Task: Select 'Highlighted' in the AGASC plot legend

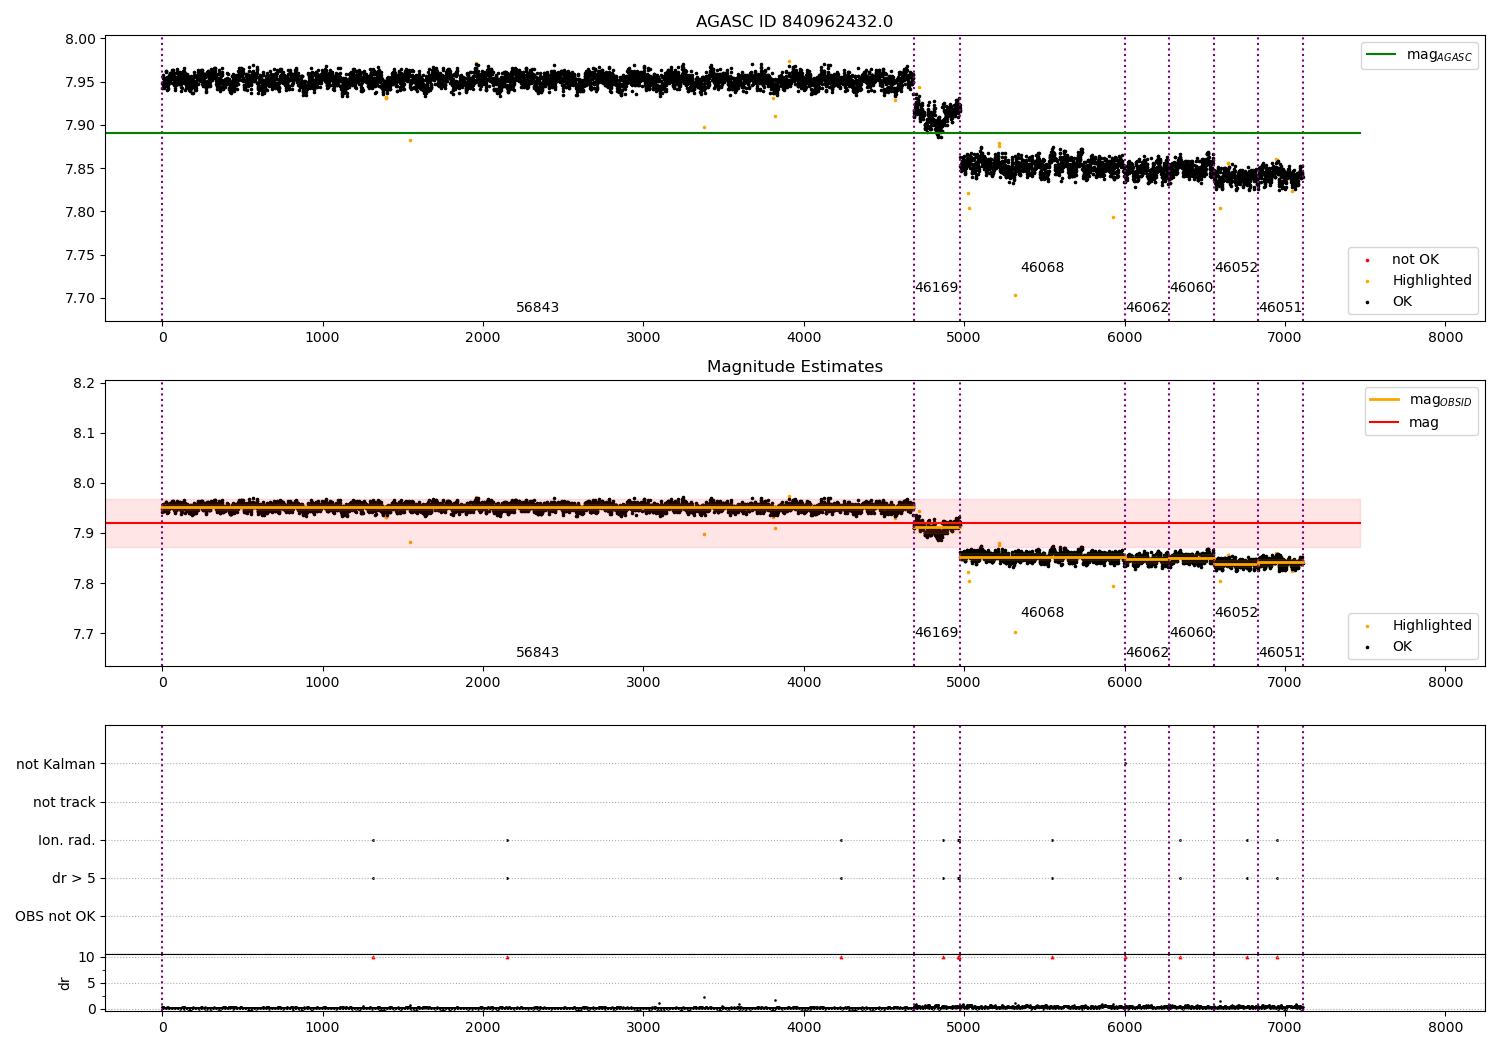Action: point(1431,281)
